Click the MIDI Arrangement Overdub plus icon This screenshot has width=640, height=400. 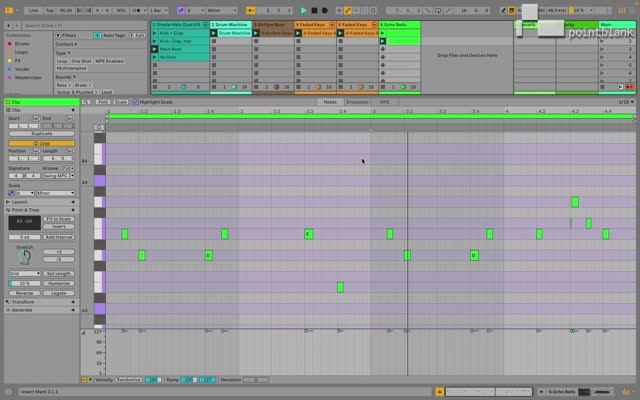pyautogui.click(x=339, y=10)
